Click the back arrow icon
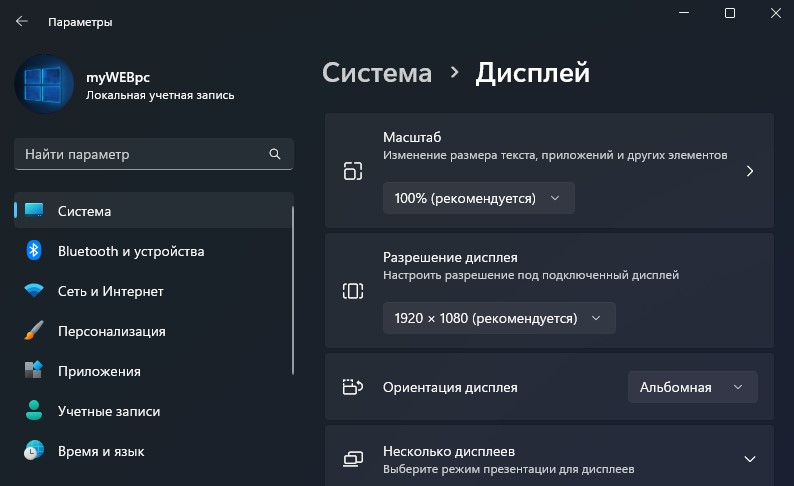The image size is (794, 486). (x=21, y=21)
